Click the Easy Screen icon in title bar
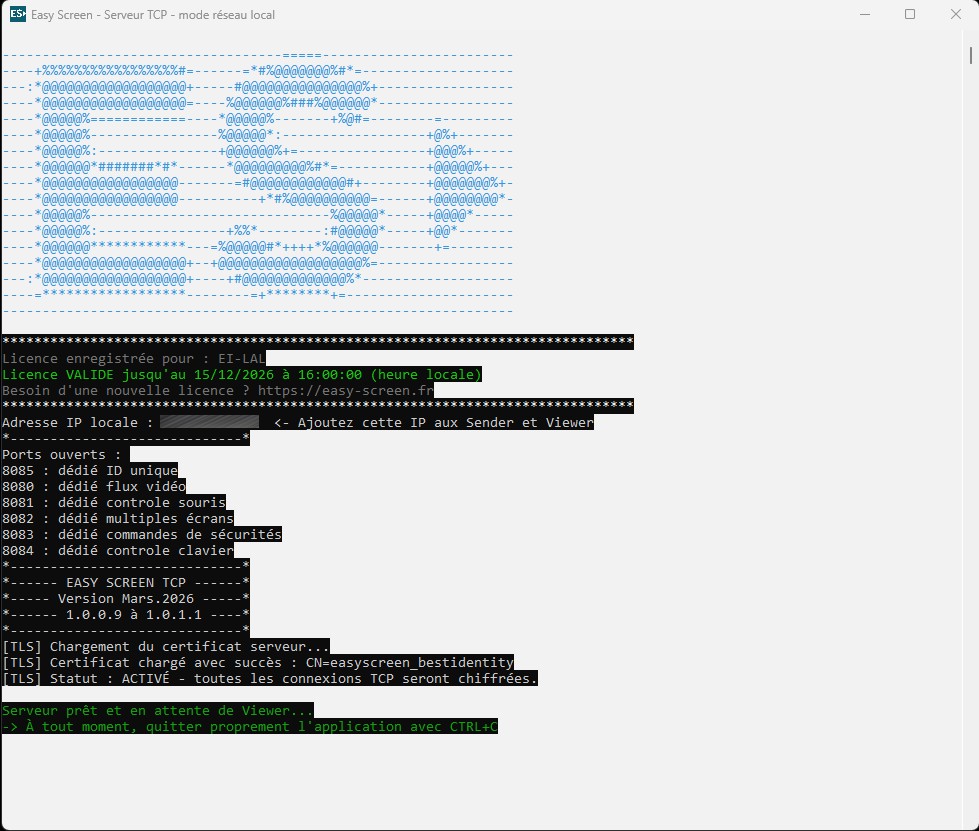This screenshot has height=831, width=979. (x=17, y=15)
